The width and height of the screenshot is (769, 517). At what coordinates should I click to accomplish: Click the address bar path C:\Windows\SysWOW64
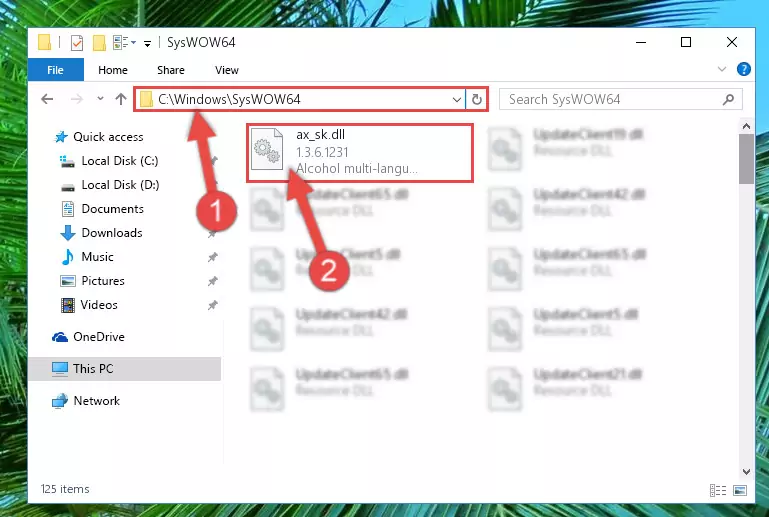[x=229, y=100]
